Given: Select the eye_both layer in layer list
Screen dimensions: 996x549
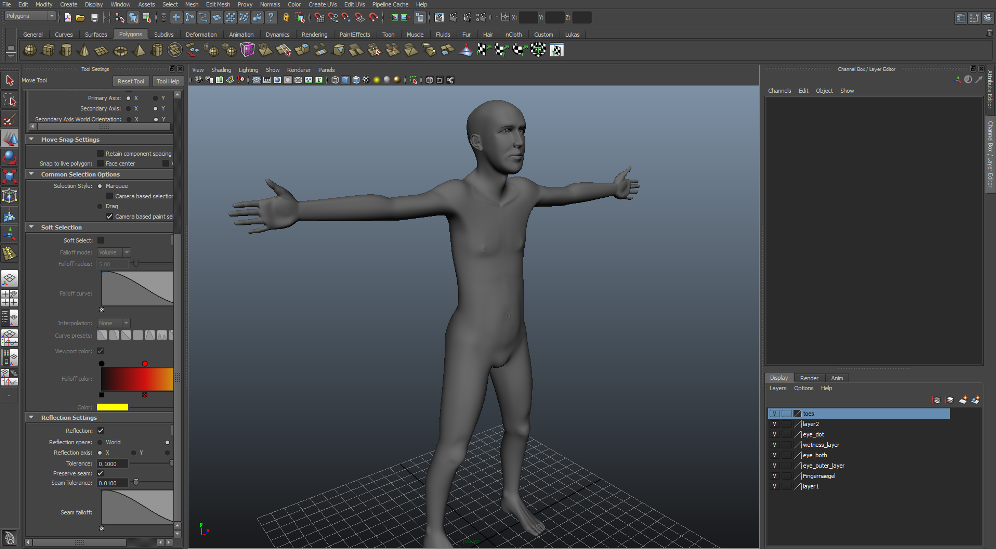Looking at the screenshot, I should coord(814,455).
